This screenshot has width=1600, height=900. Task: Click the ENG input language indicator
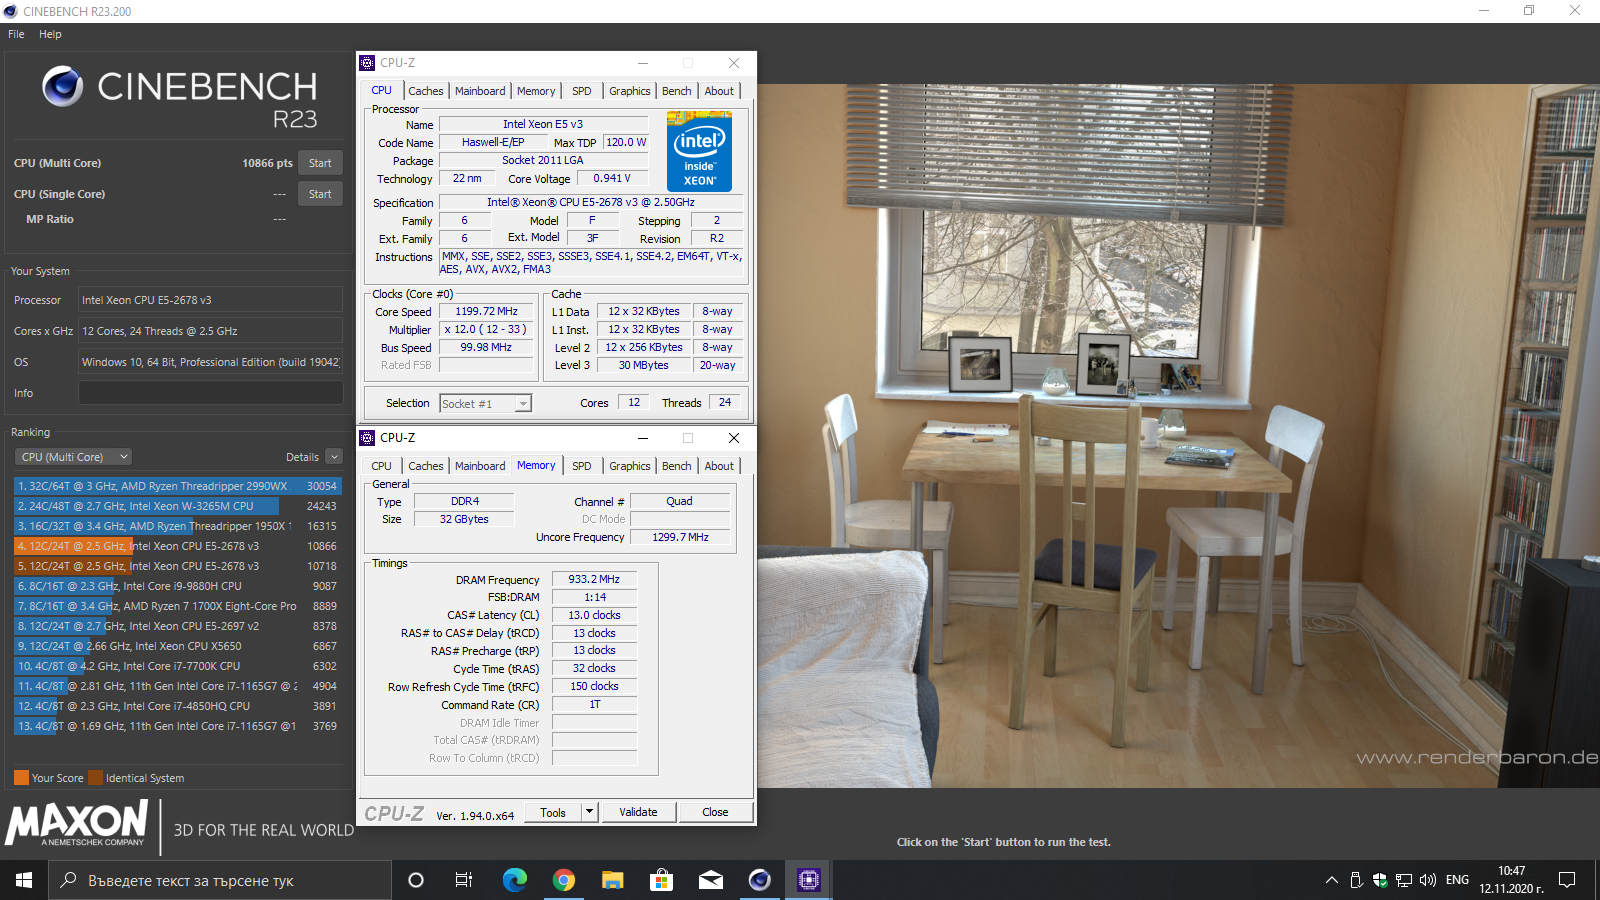1457,880
